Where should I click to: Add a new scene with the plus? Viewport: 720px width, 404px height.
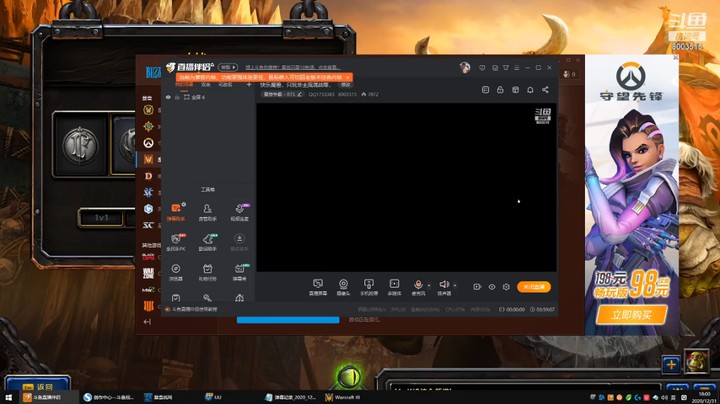[249, 85]
